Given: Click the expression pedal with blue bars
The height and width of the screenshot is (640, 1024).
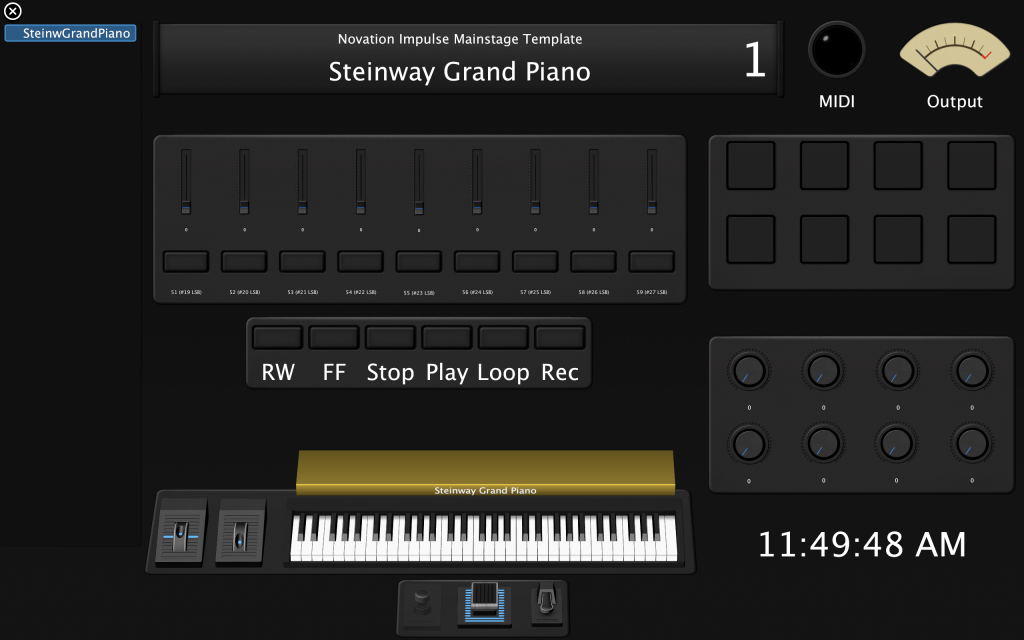Looking at the screenshot, I should tap(484, 603).
